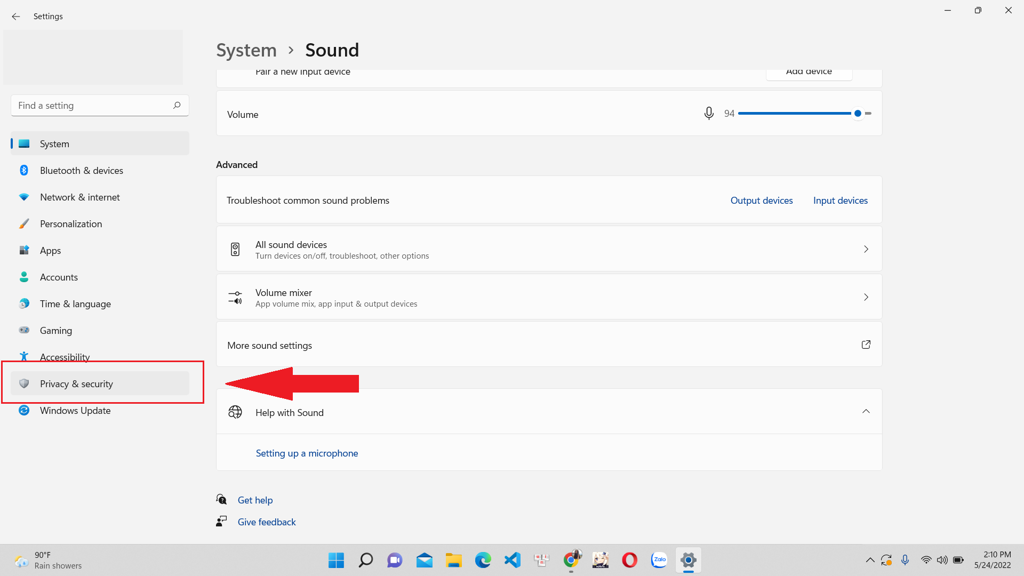Open Zalo from taskbar
This screenshot has height=576, width=1024.
click(x=659, y=560)
